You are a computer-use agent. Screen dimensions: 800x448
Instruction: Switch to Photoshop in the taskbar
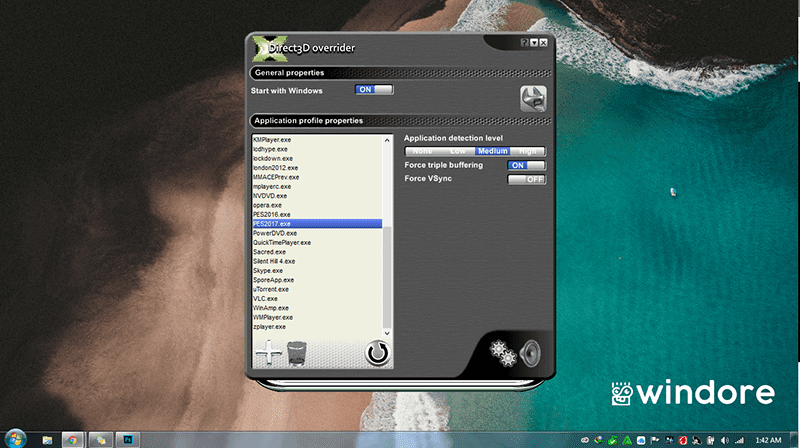pos(128,440)
